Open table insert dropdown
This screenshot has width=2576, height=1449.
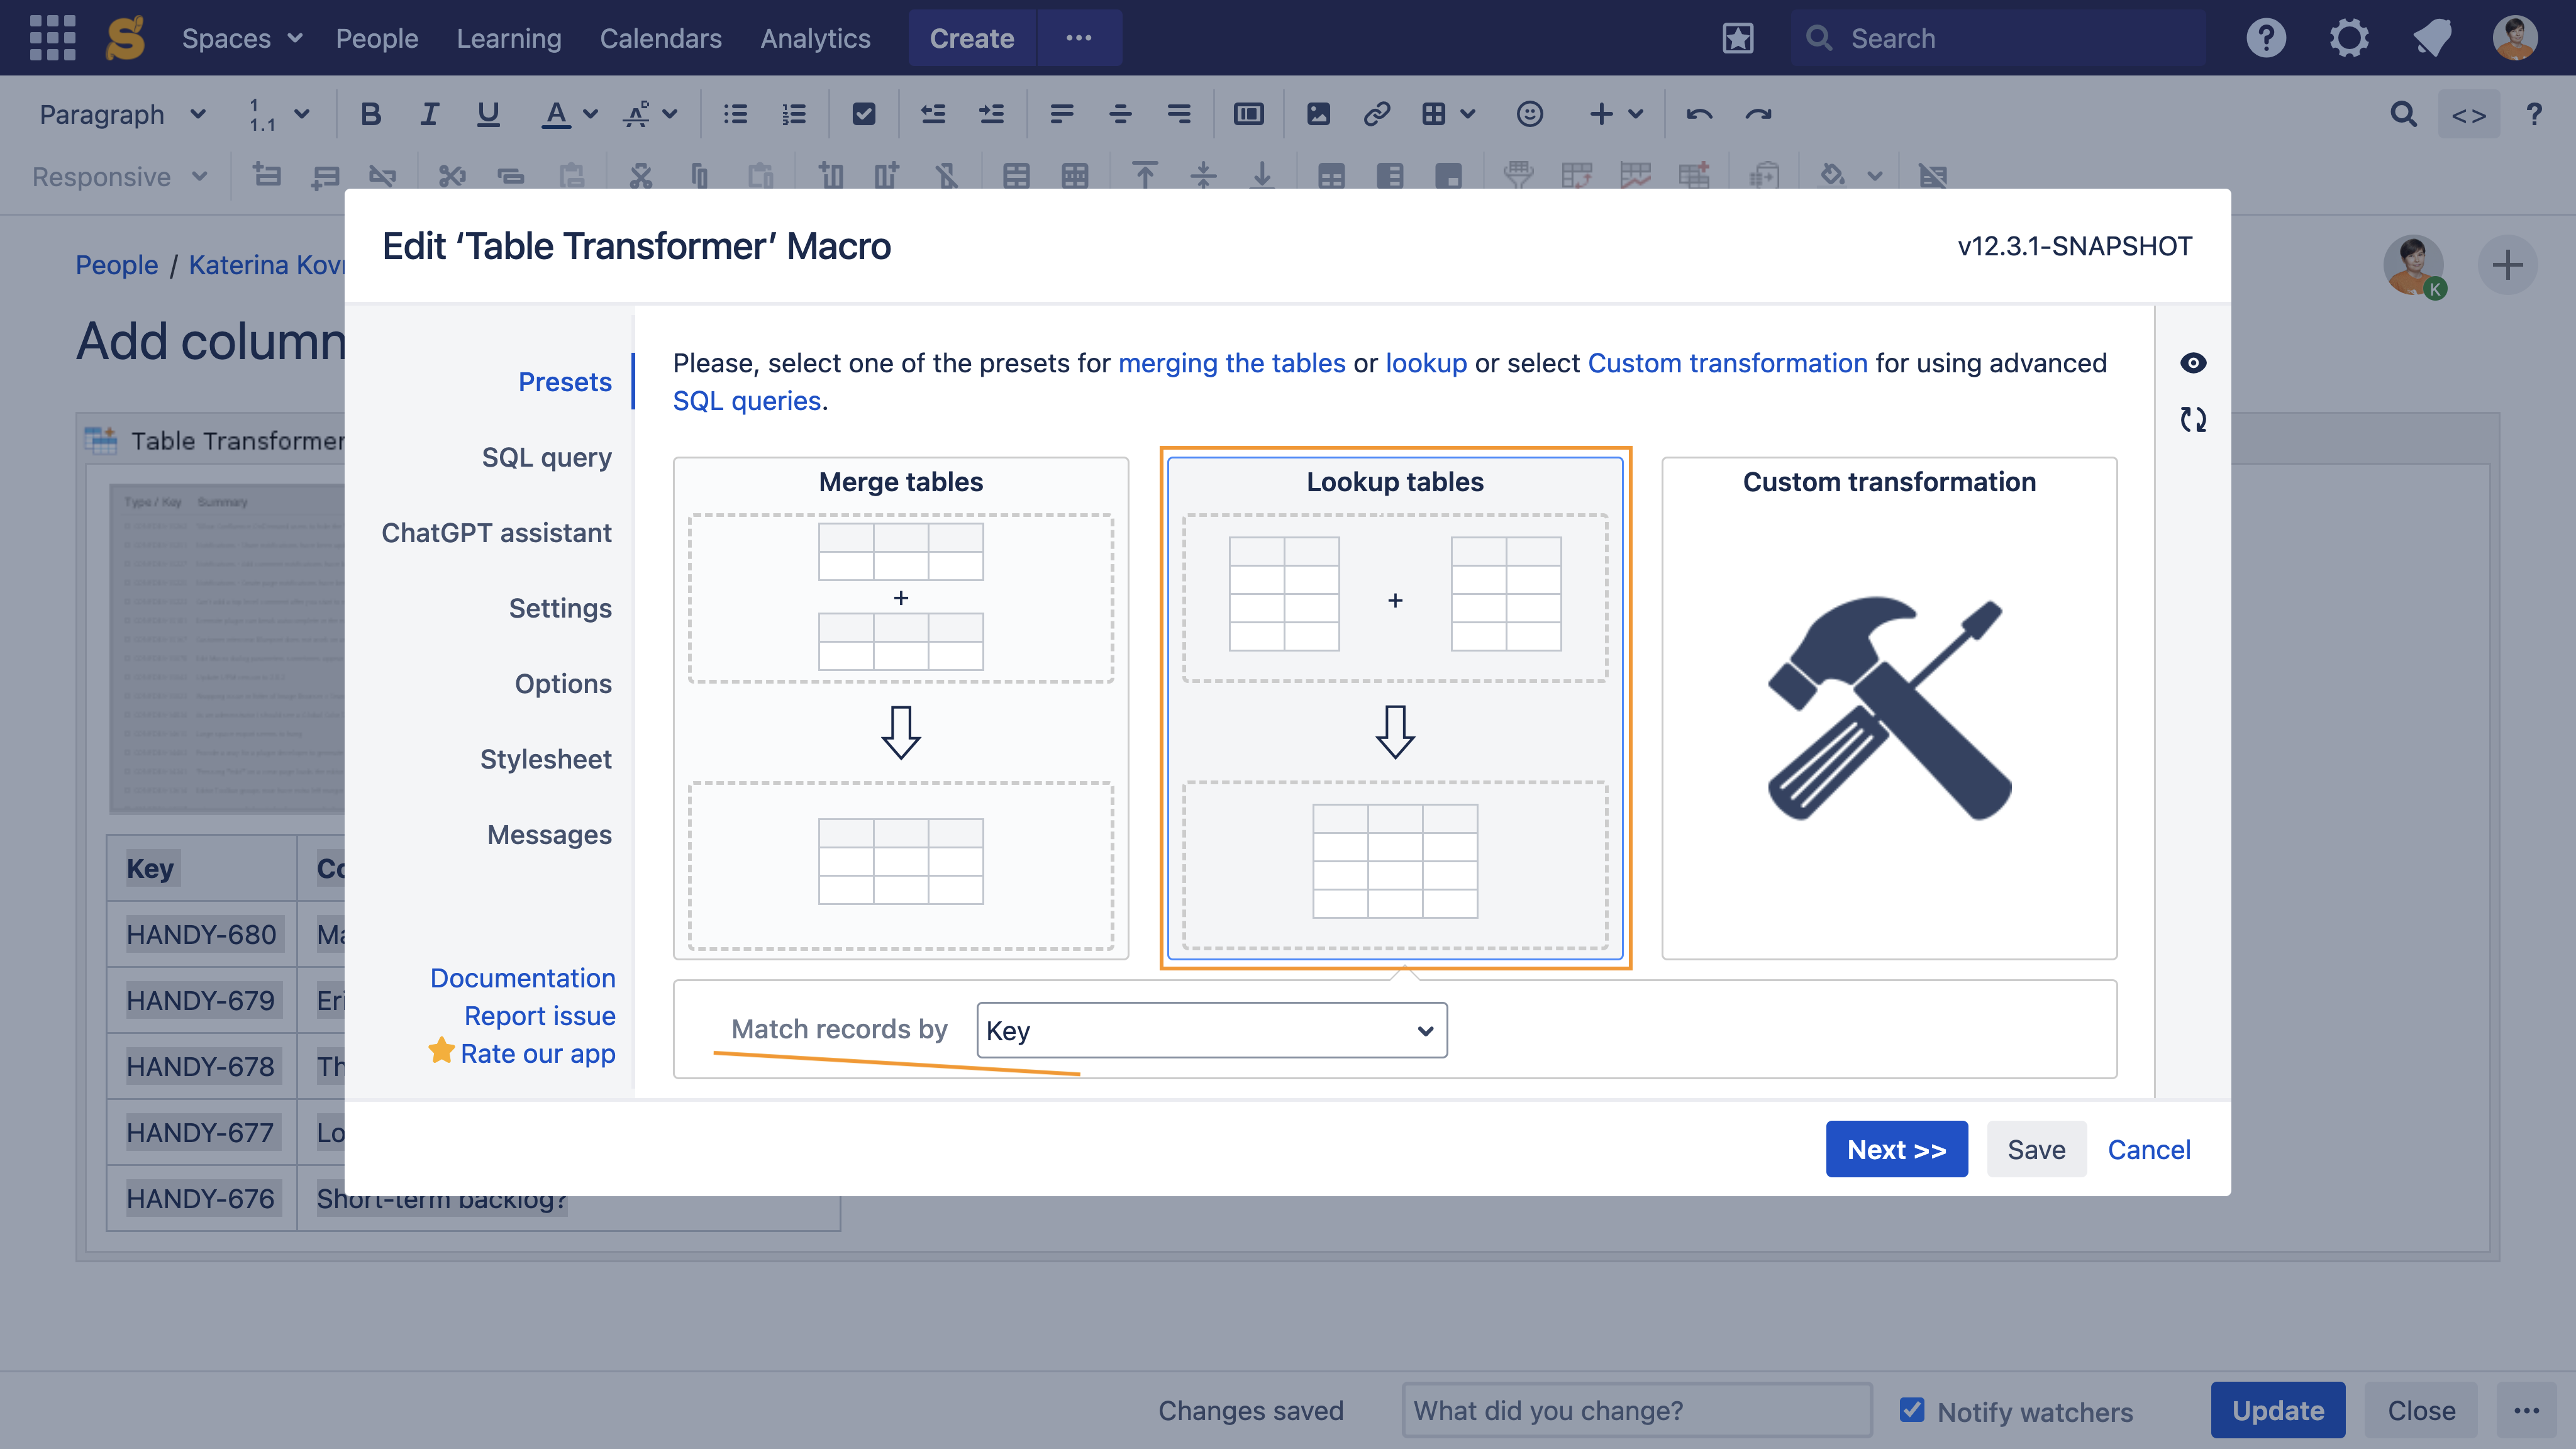[1448, 114]
